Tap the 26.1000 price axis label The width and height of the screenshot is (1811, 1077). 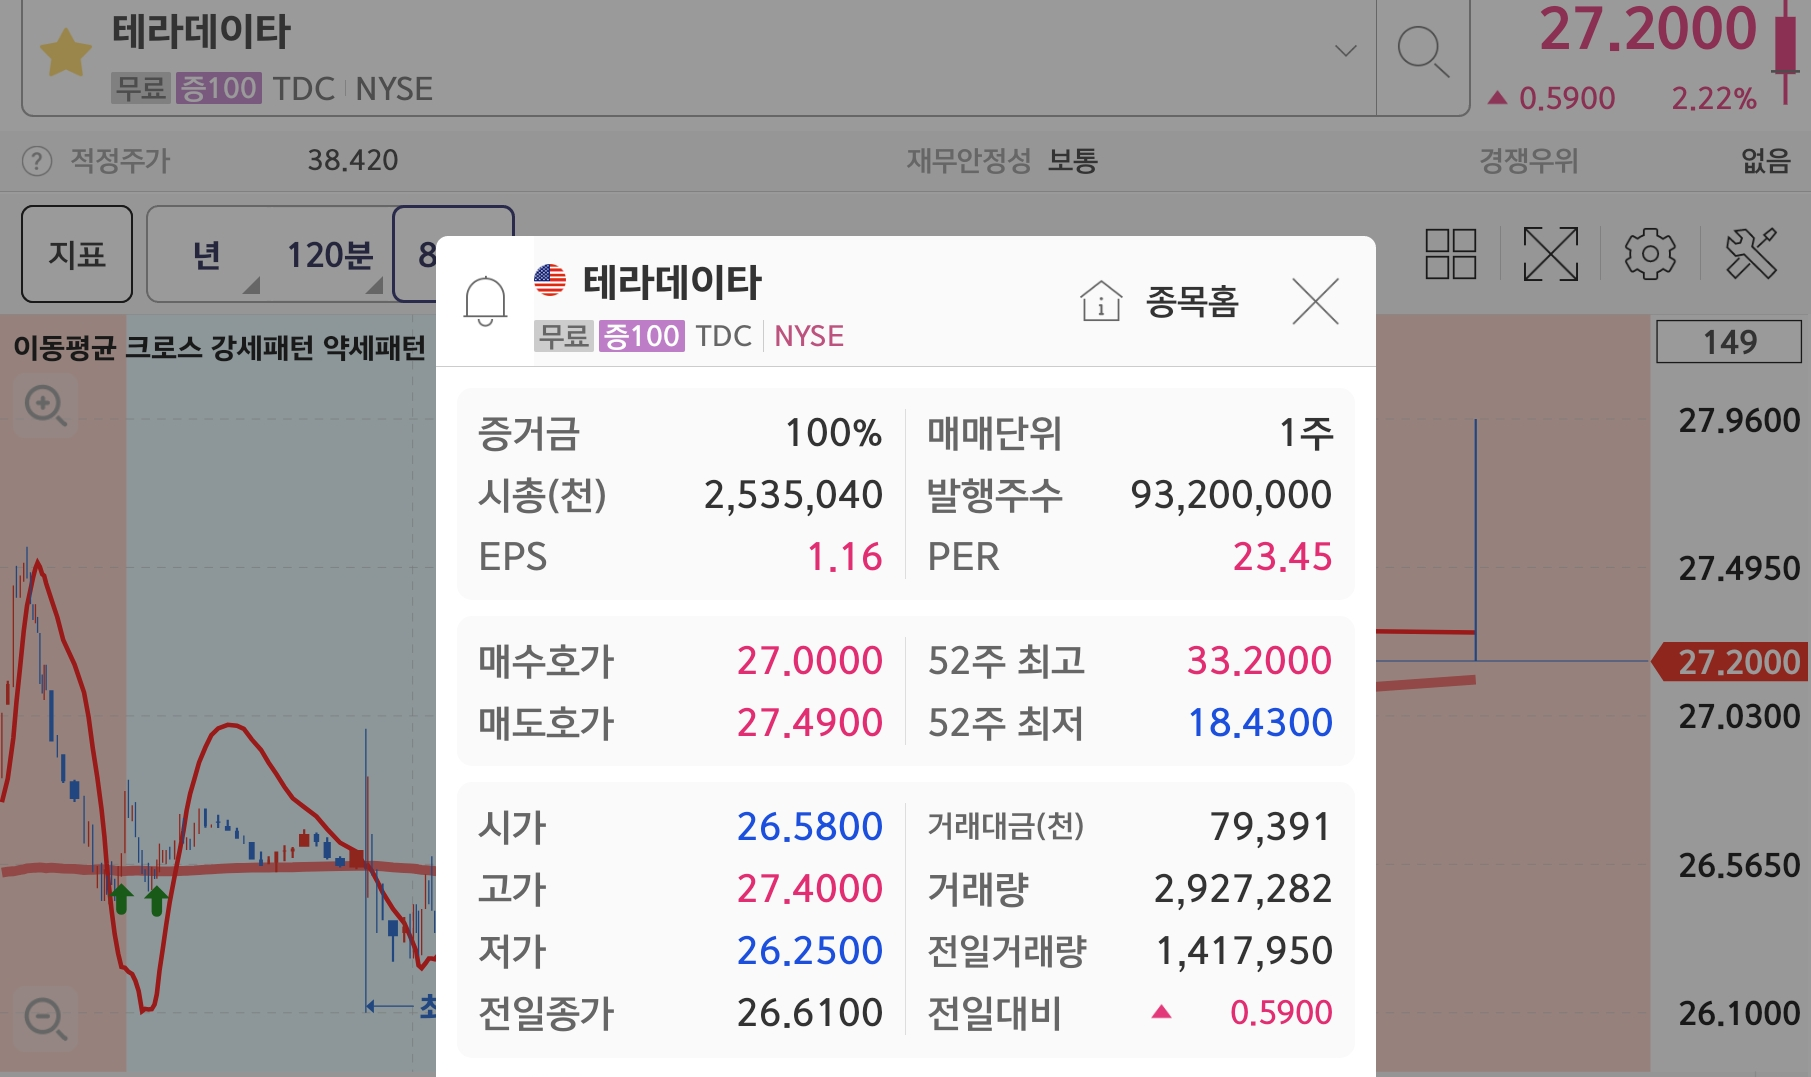pos(1739,1014)
